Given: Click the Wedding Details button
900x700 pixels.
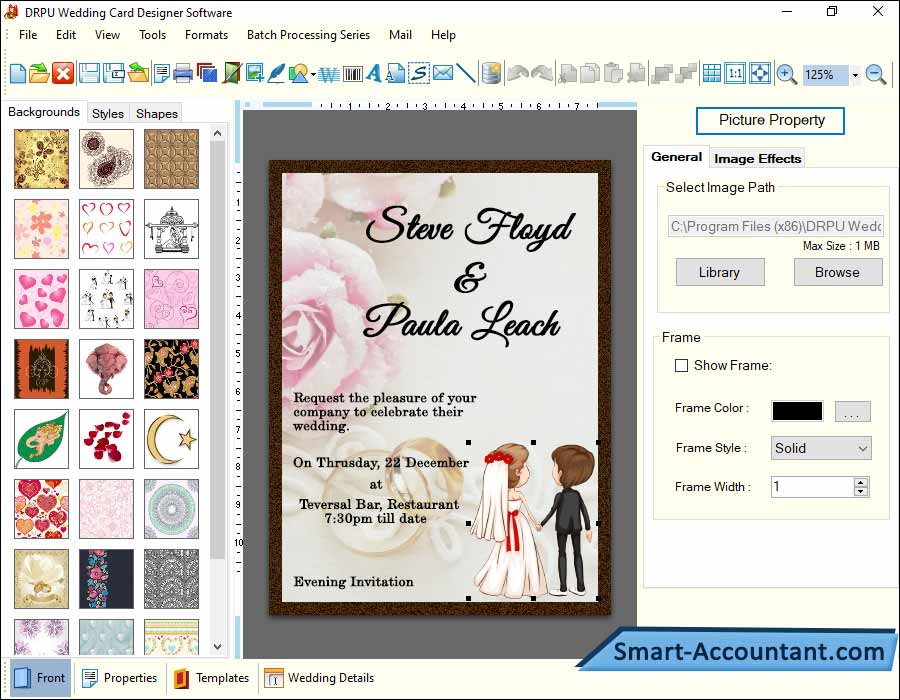Looking at the screenshot, I should [320, 678].
